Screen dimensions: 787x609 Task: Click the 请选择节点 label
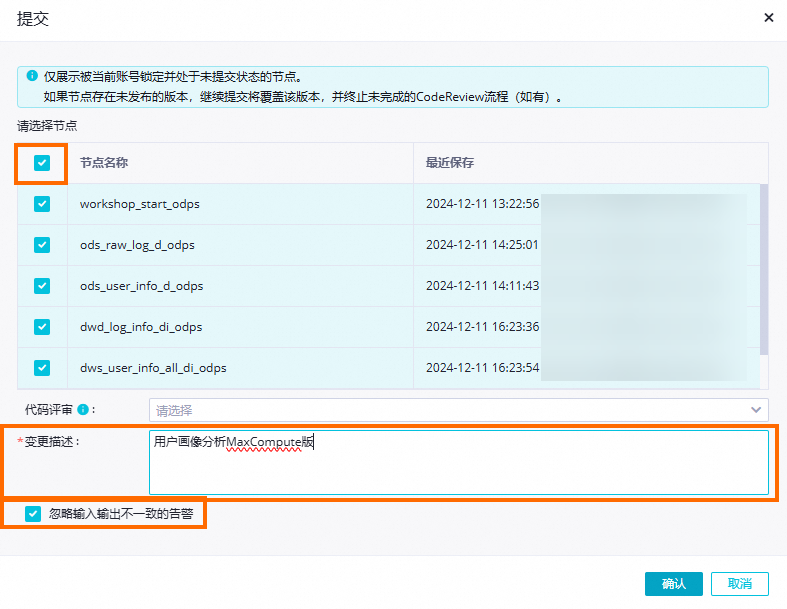pyautogui.click(x=47, y=126)
